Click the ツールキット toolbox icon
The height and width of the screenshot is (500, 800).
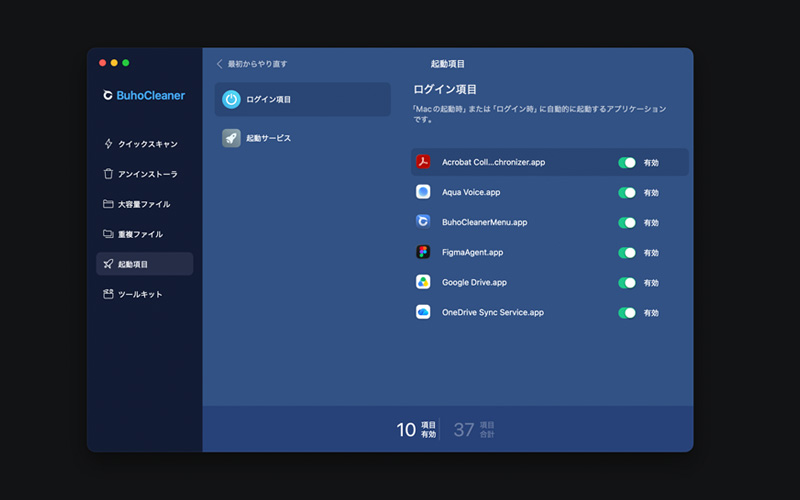click(x=108, y=294)
